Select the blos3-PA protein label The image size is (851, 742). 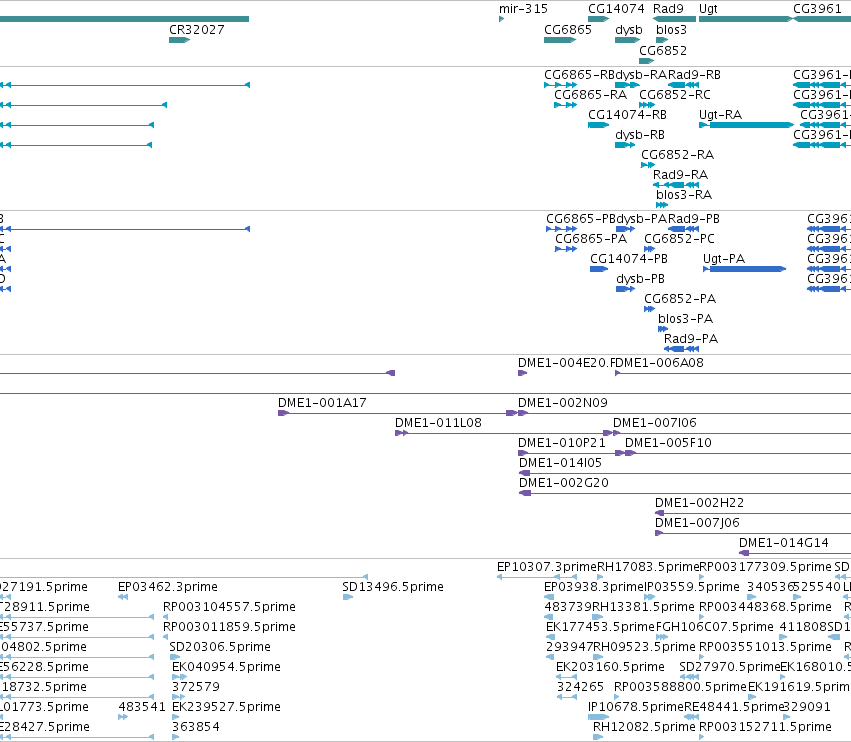[685, 319]
